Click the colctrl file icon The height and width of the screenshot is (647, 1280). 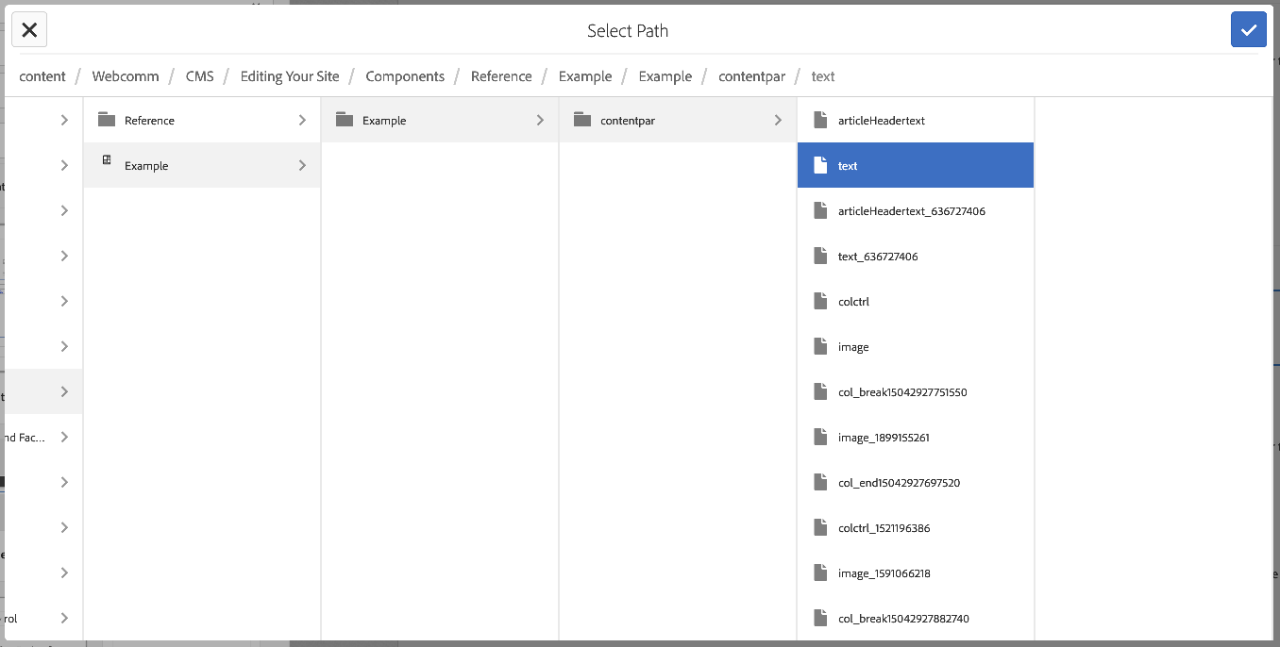[821, 301]
